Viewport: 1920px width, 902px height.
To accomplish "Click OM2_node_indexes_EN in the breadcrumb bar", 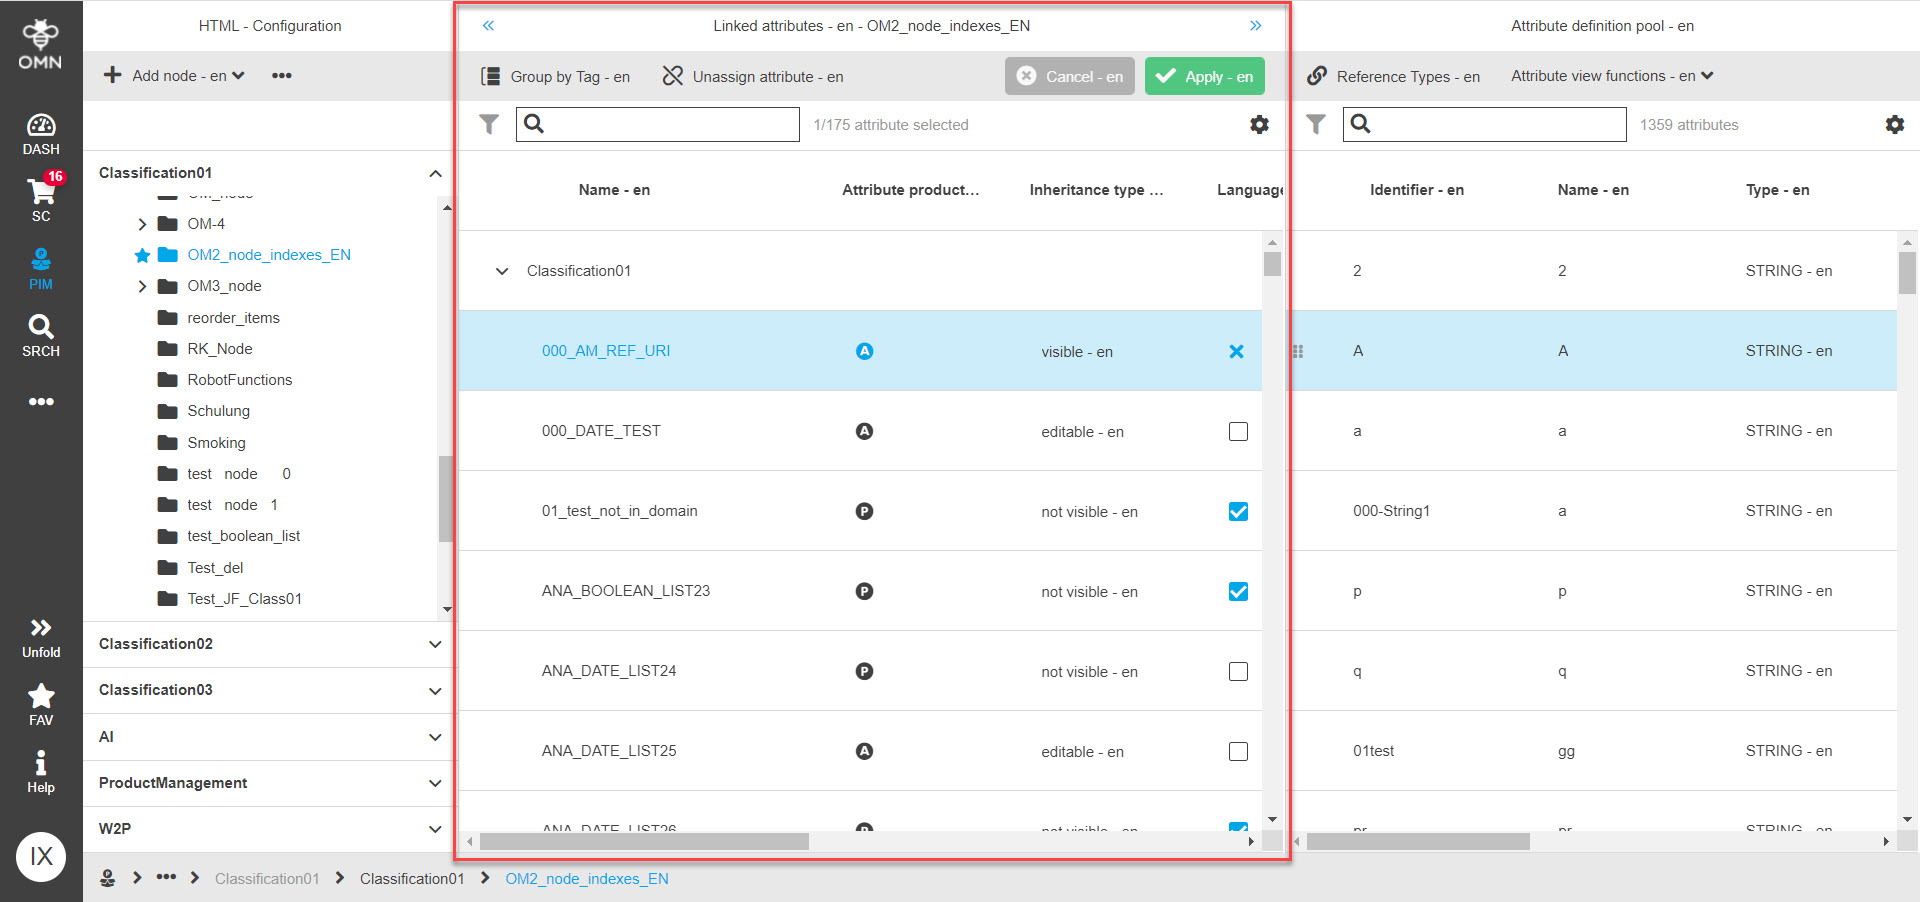I will pyautogui.click(x=587, y=879).
